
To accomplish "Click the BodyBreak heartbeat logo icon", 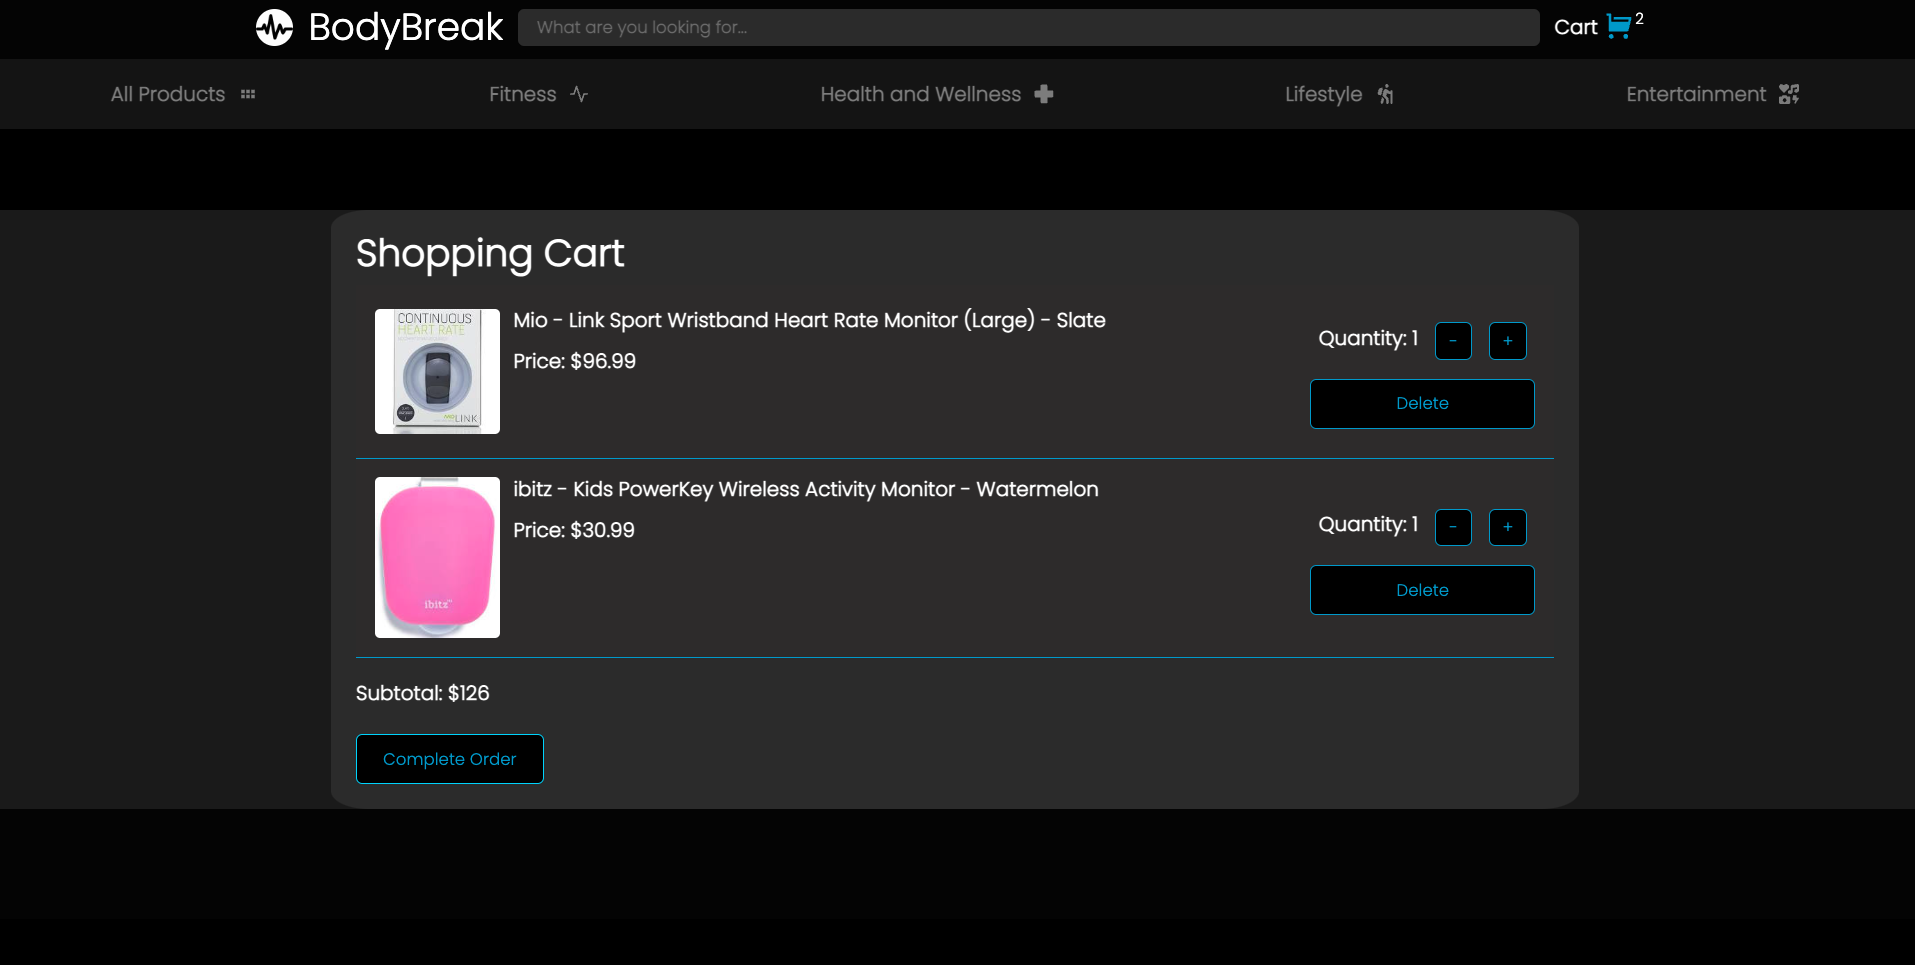I will coord(273,28).
